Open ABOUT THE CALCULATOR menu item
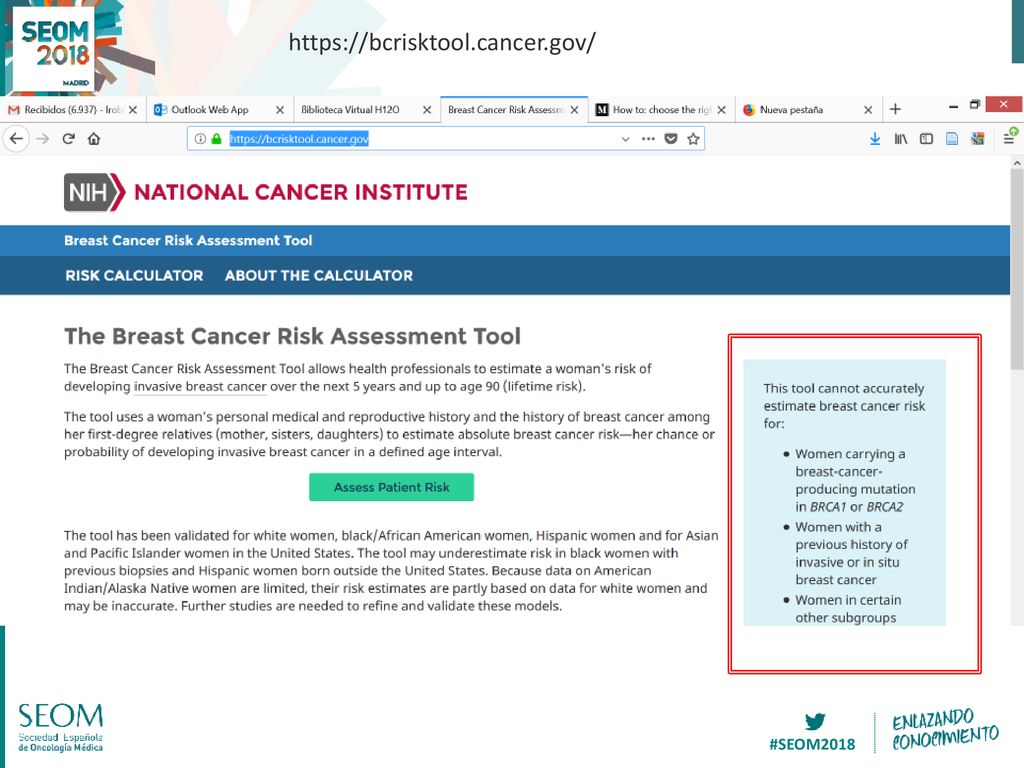The width and height of the screenshot is (1024, 768). pyautogui.click(x=319, y=276)
